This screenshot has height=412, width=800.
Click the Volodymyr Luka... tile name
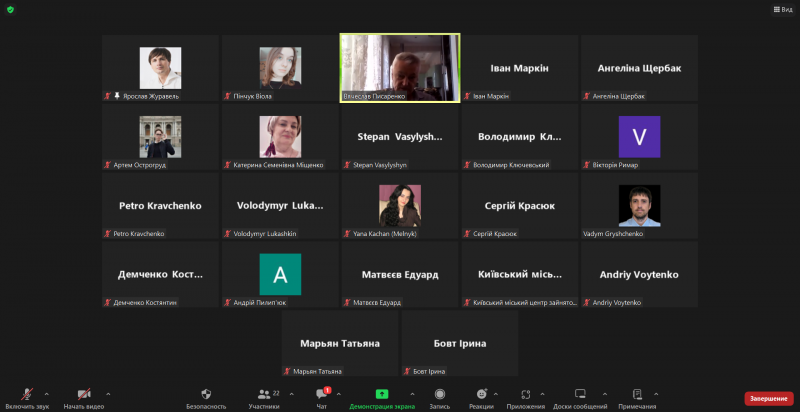click(280, 206)
